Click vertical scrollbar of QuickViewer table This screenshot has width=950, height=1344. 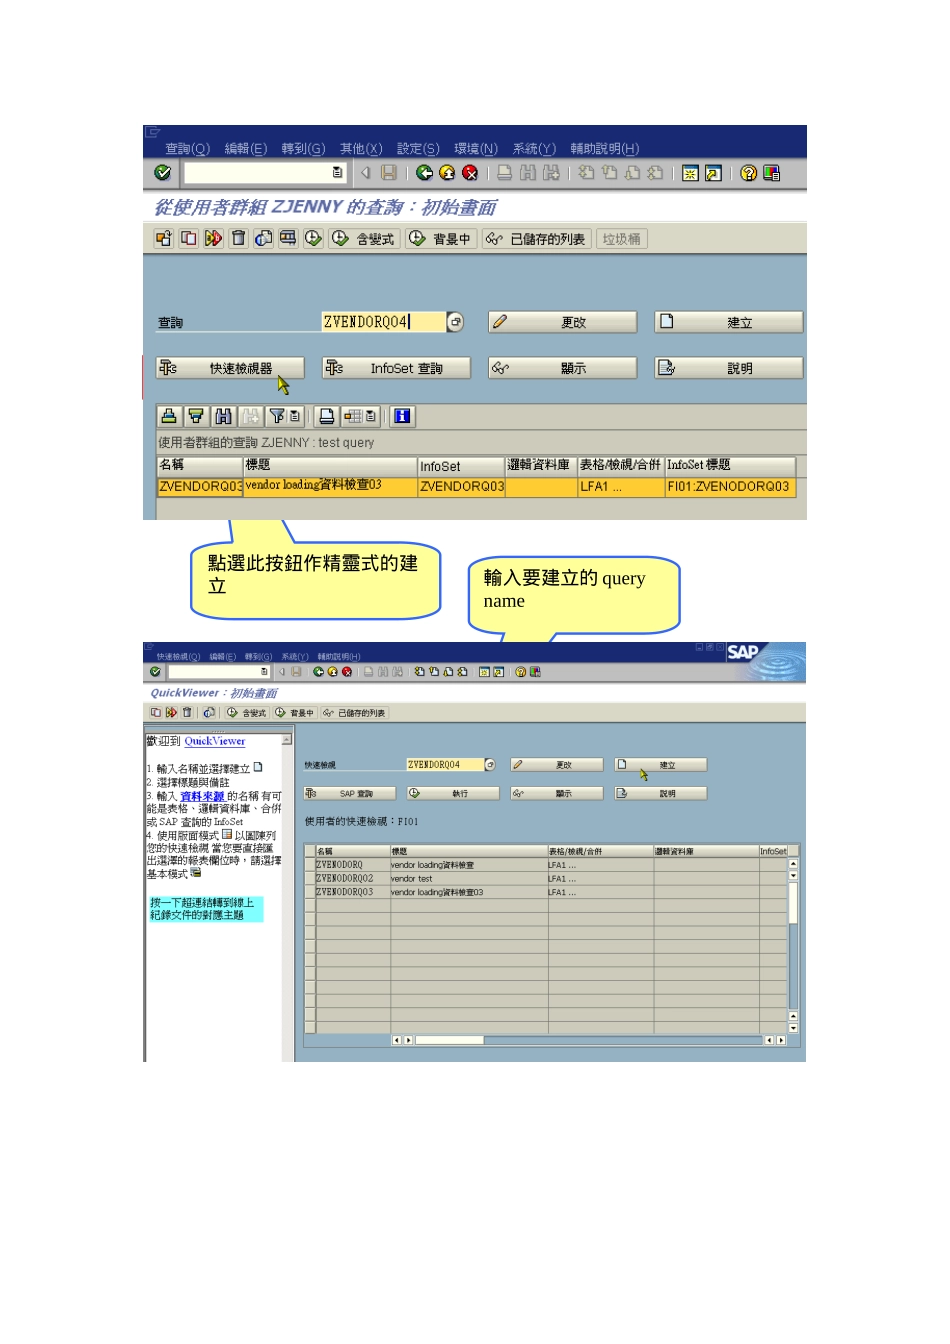click(793, 946)
